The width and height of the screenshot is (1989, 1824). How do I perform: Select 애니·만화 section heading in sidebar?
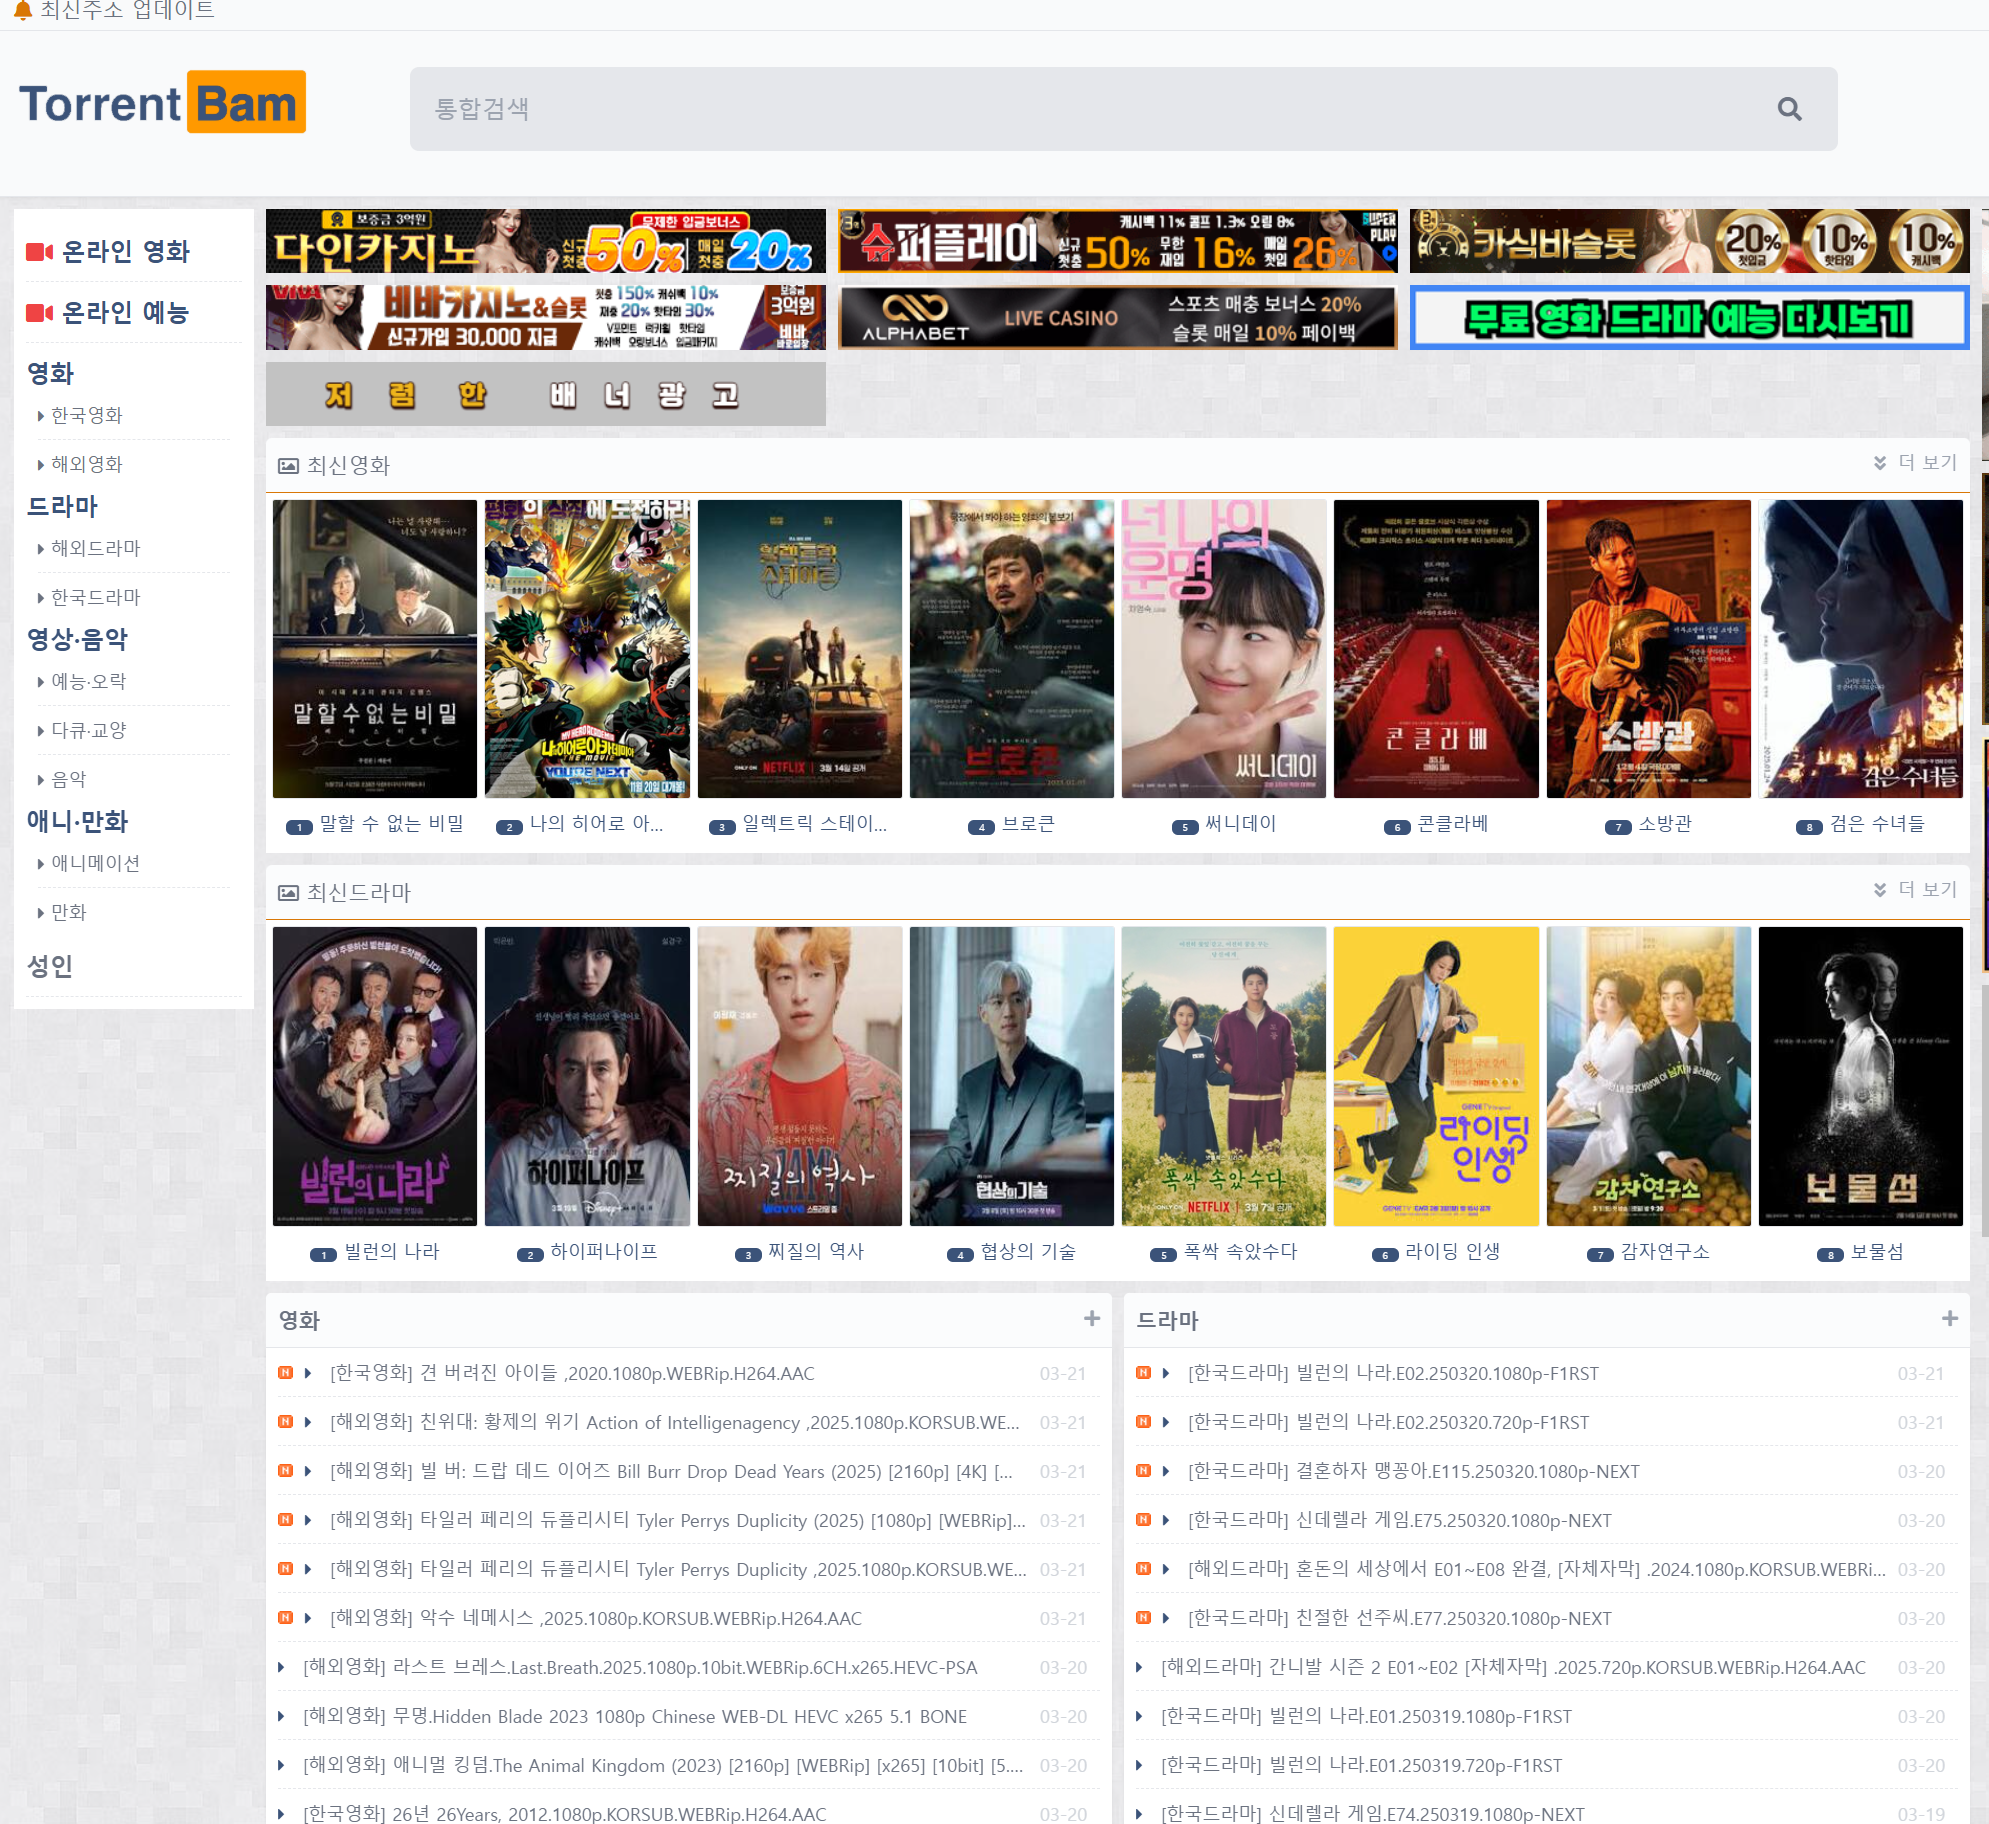[77, 822]
